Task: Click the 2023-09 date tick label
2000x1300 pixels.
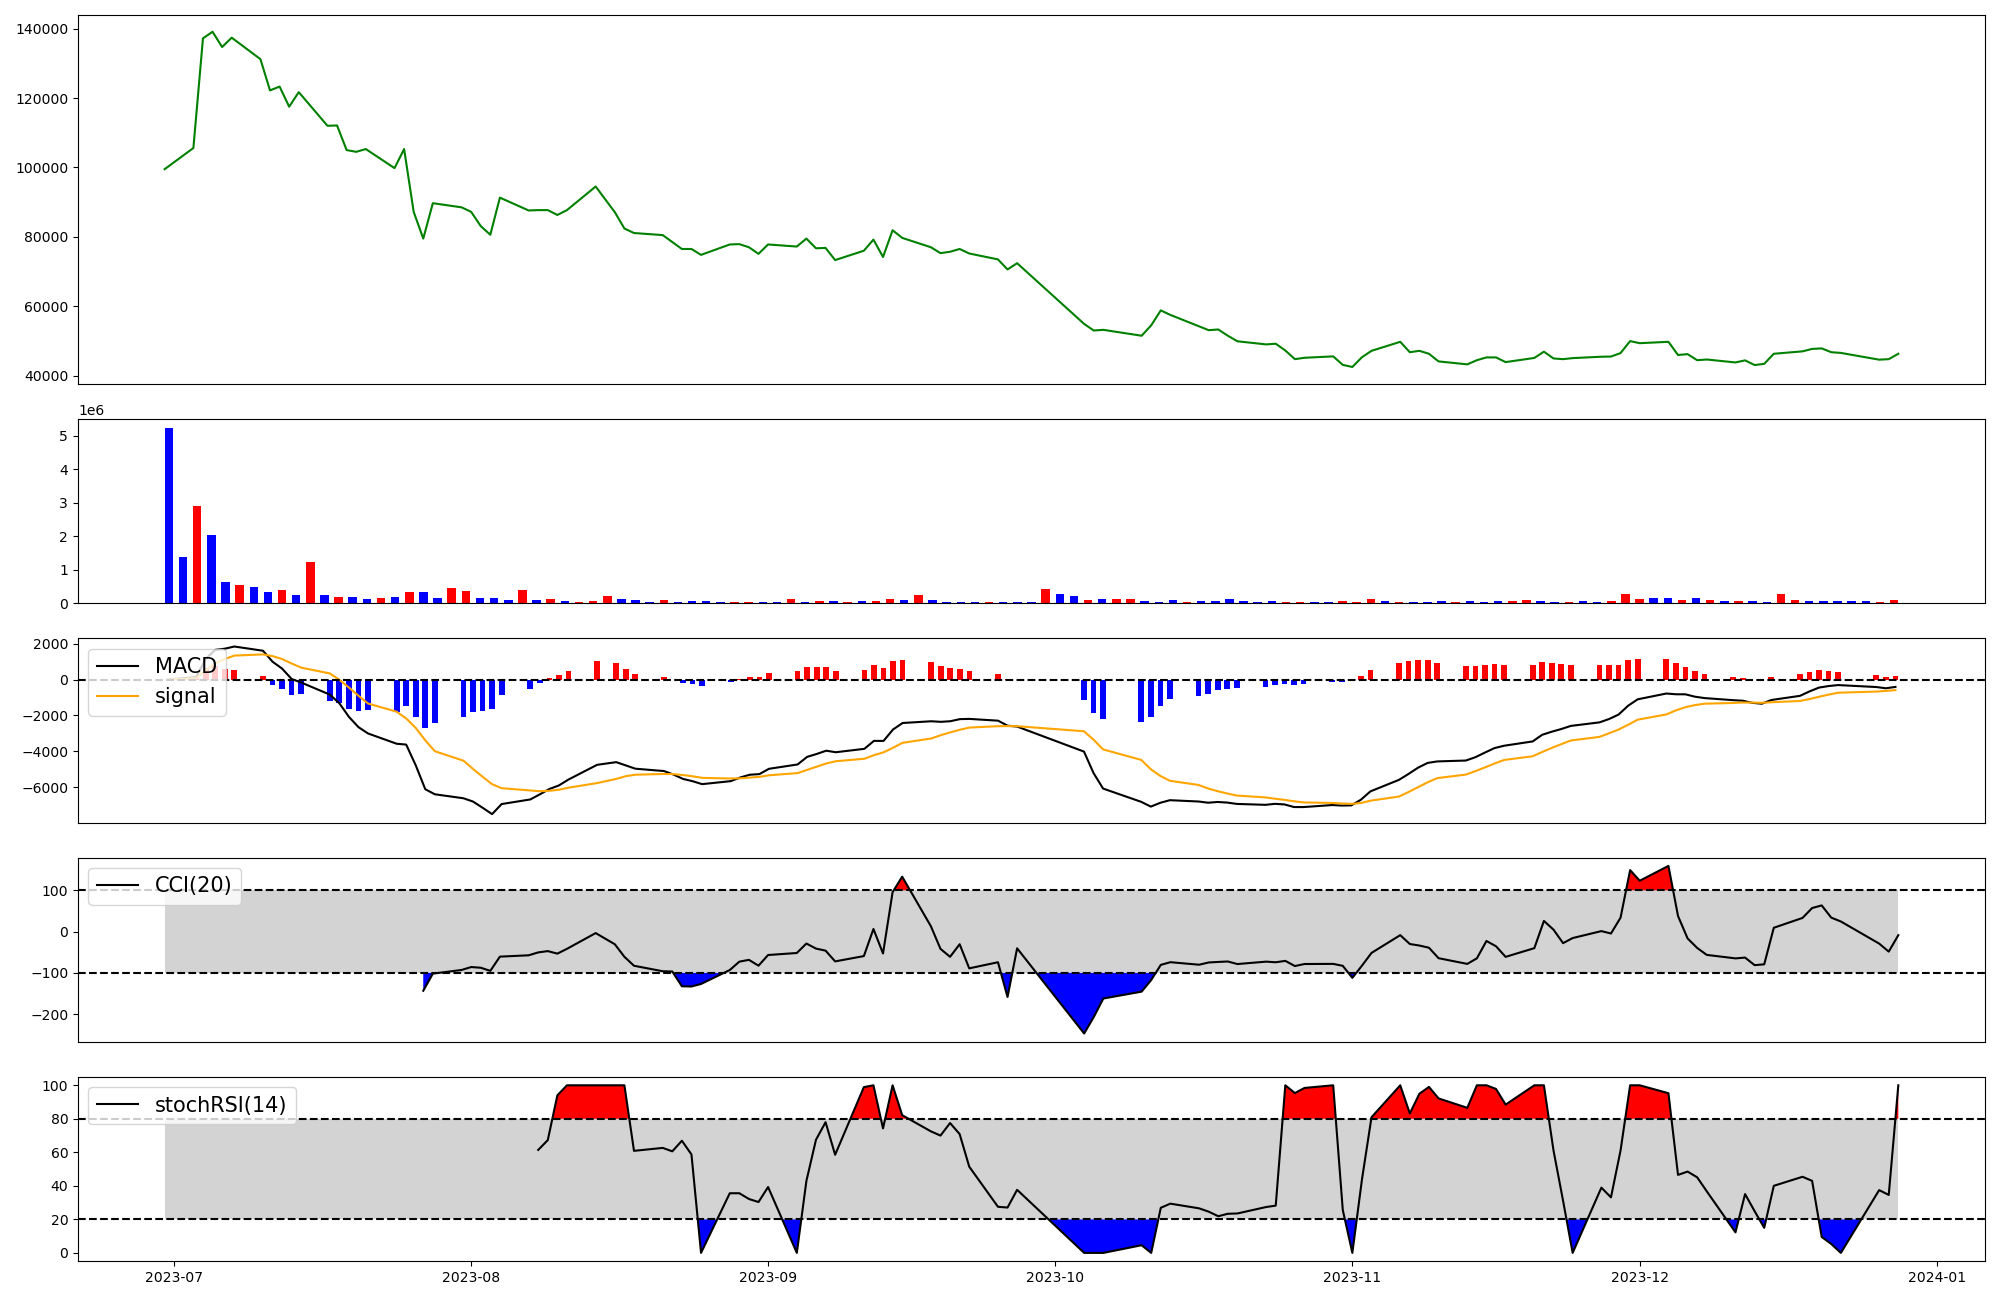Action: tap(768, 1277)
